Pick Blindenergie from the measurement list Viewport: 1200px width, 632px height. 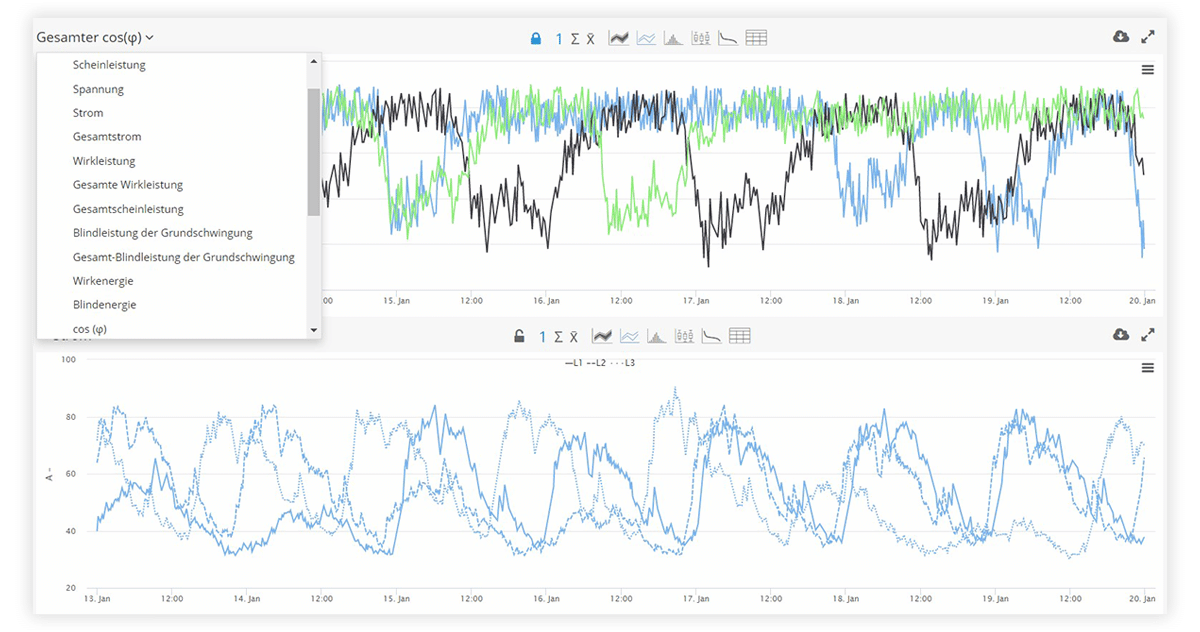(104, 305)
